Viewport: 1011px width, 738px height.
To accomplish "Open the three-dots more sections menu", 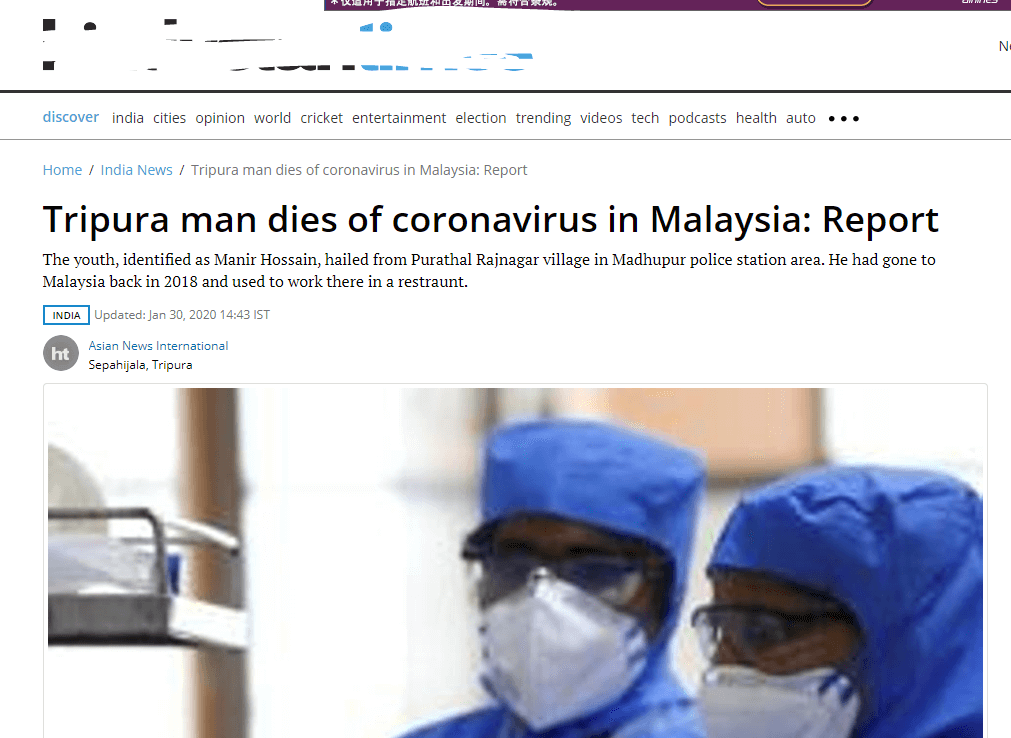I will point(843,119).
